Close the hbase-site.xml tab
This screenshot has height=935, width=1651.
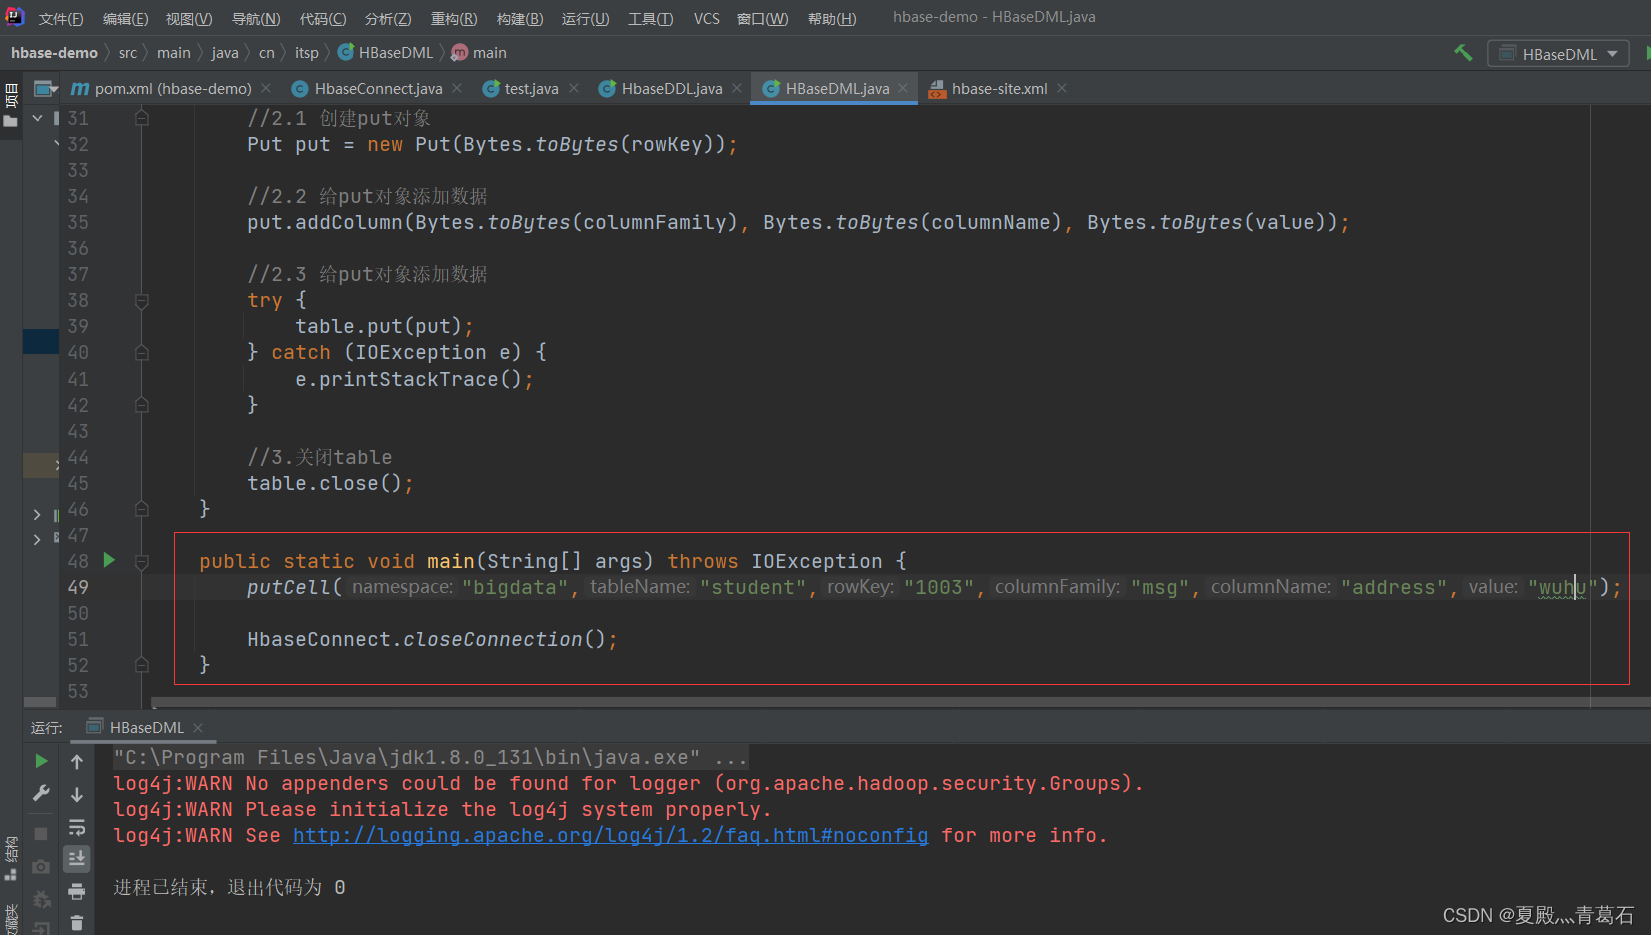(x=1062, y=88)
